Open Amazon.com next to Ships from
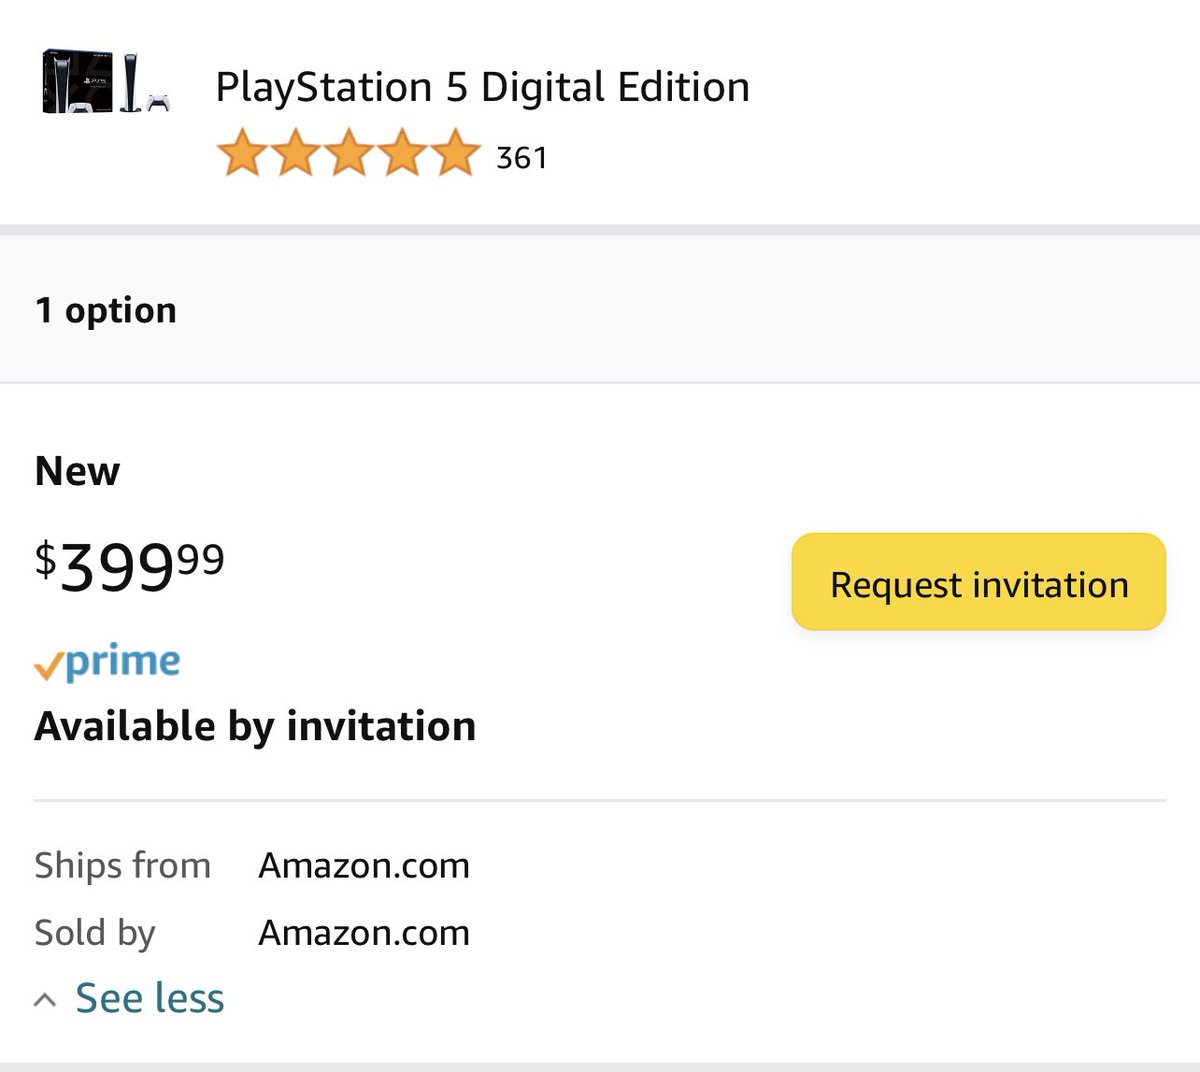The image size is (1200, 1072). coord(364,865)
